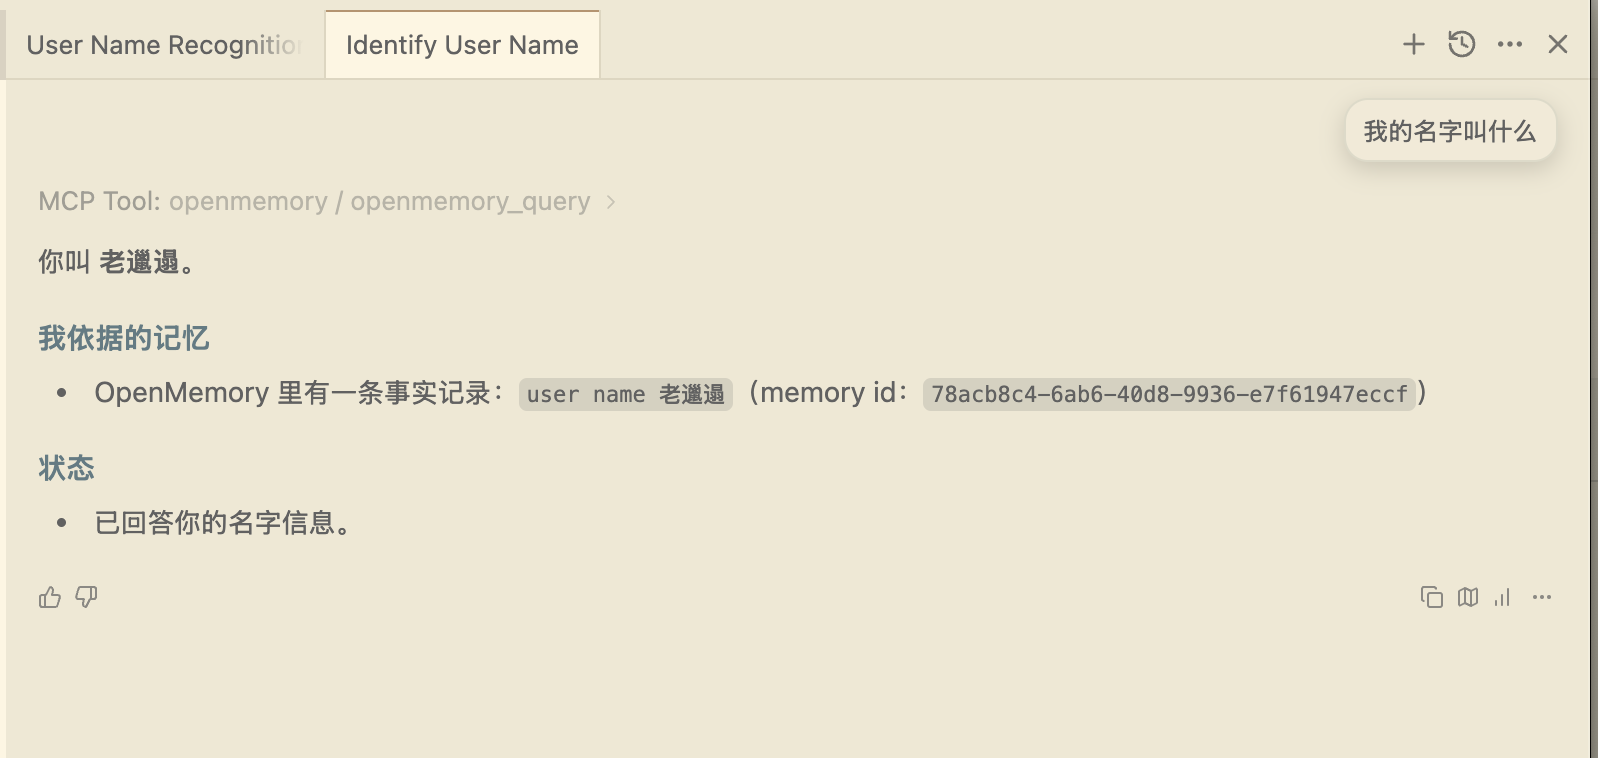1598x758 pixels.
Task: Open the top-right more options menu
Action: click(1509, 44)
